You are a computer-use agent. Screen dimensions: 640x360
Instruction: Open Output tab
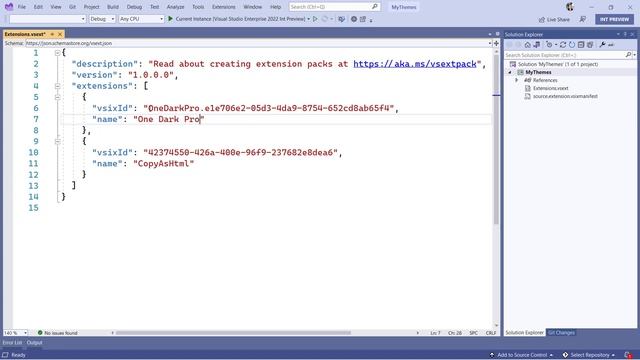pos(34,343)
